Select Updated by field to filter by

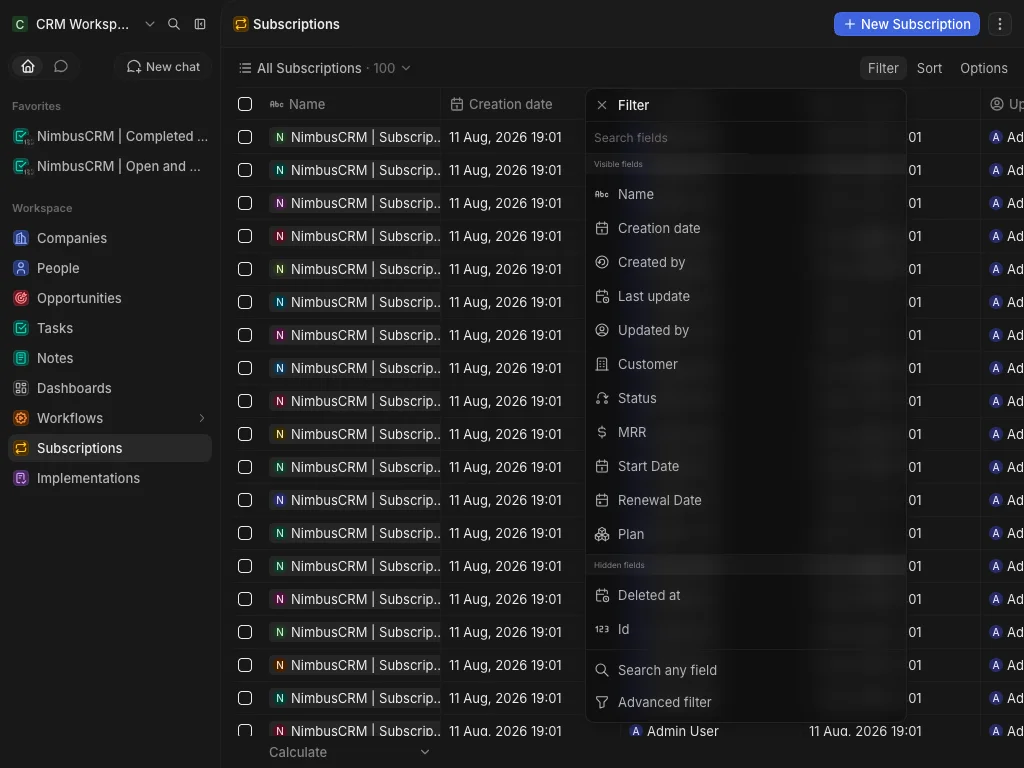pyautogui.click(x=745, y=330)
